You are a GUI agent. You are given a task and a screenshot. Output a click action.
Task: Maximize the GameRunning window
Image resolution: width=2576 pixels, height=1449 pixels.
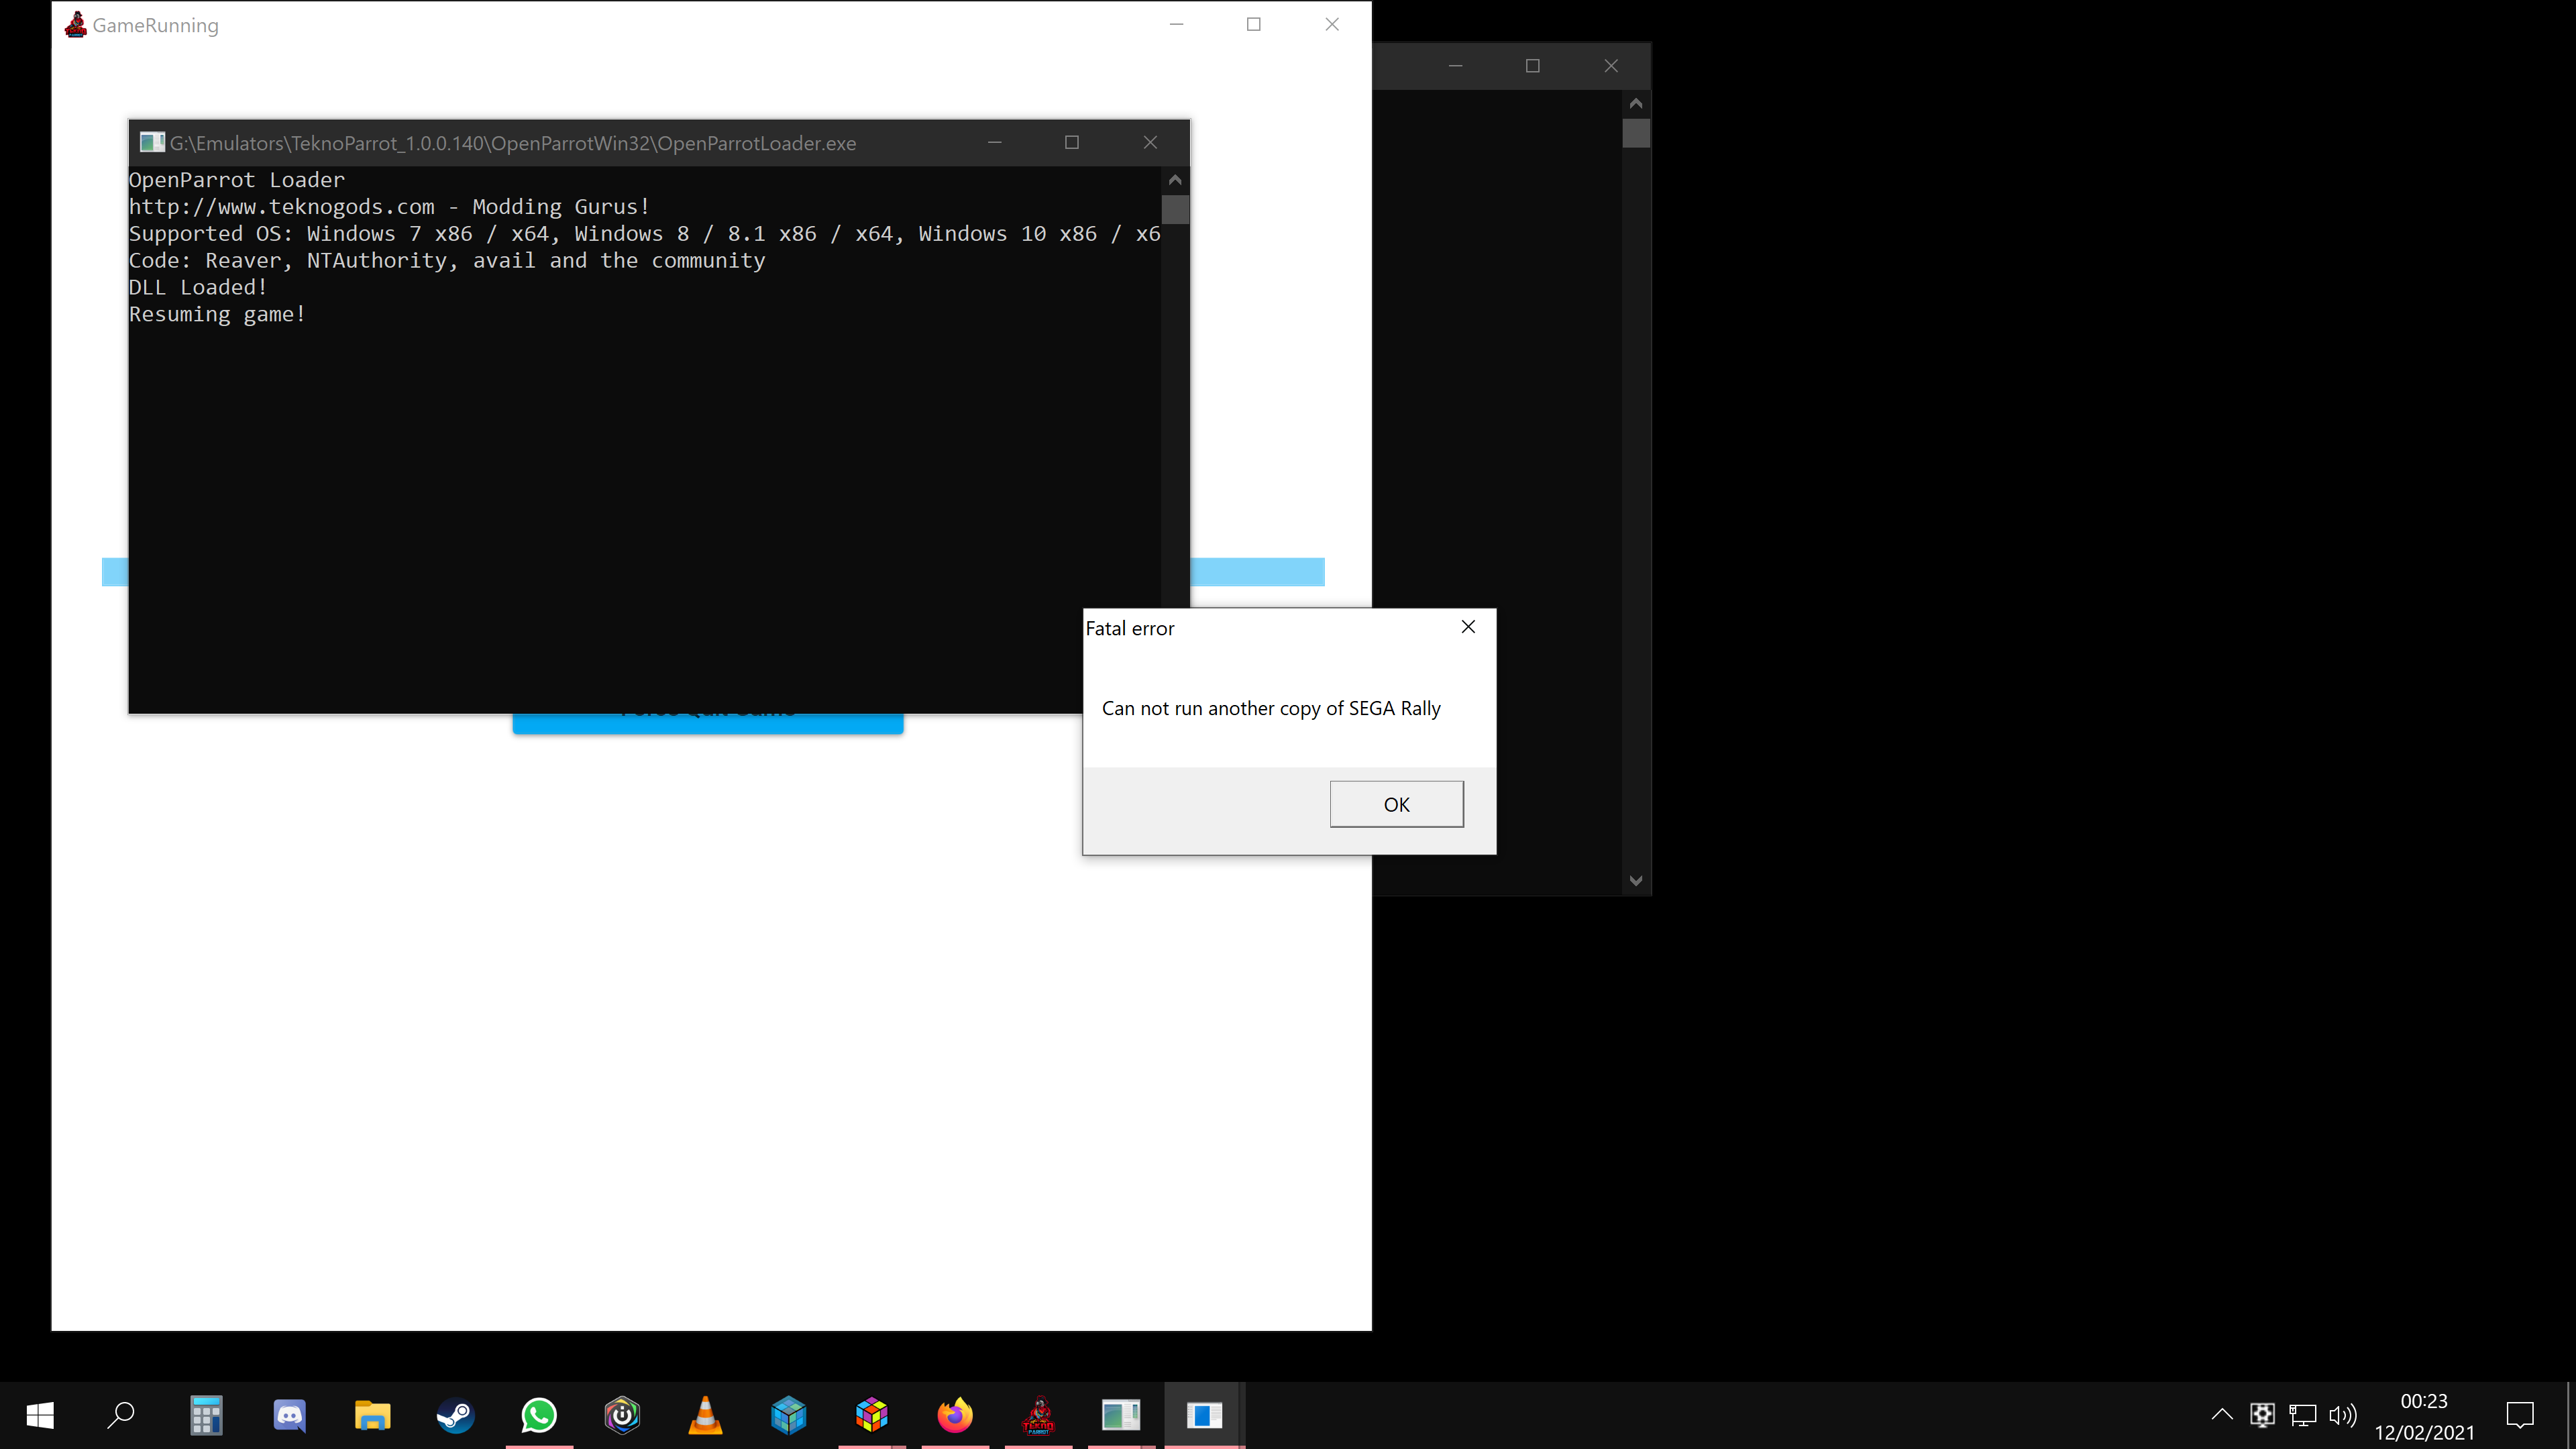point(1253,24)
